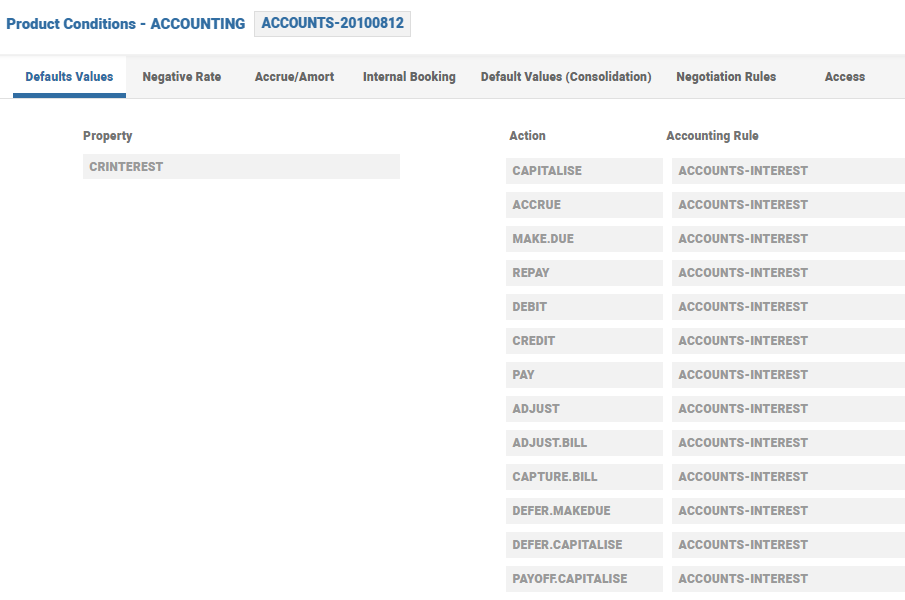This screenshot has width=905, height=600.
Task: Click the CRINTEREST property field
Action: (x=241, y=167)
